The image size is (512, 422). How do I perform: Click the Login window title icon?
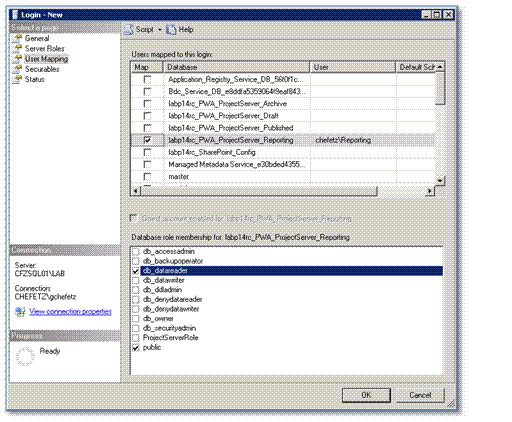[x=15, y=15]
